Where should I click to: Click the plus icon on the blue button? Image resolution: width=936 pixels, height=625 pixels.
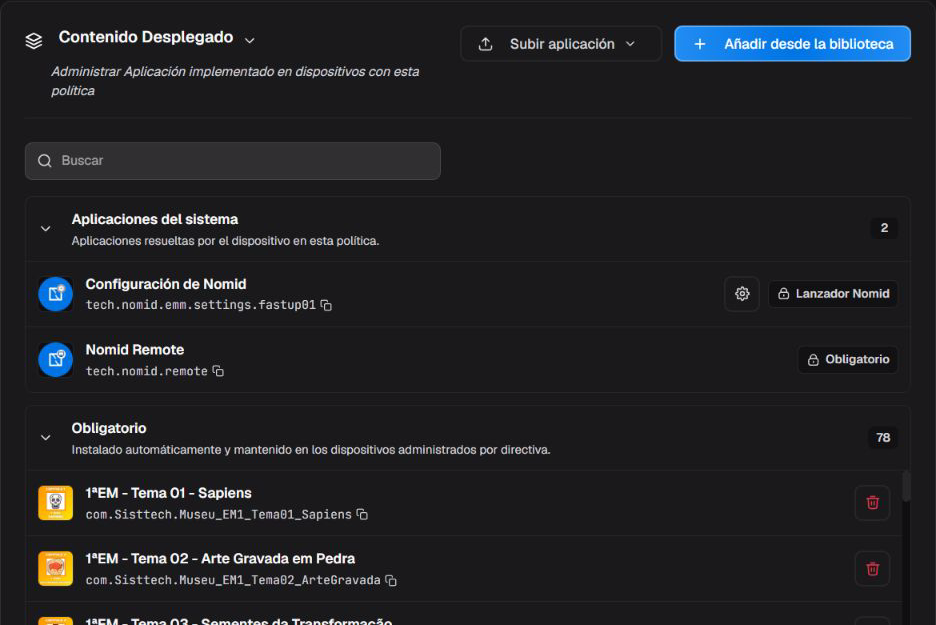click(700, 44)
